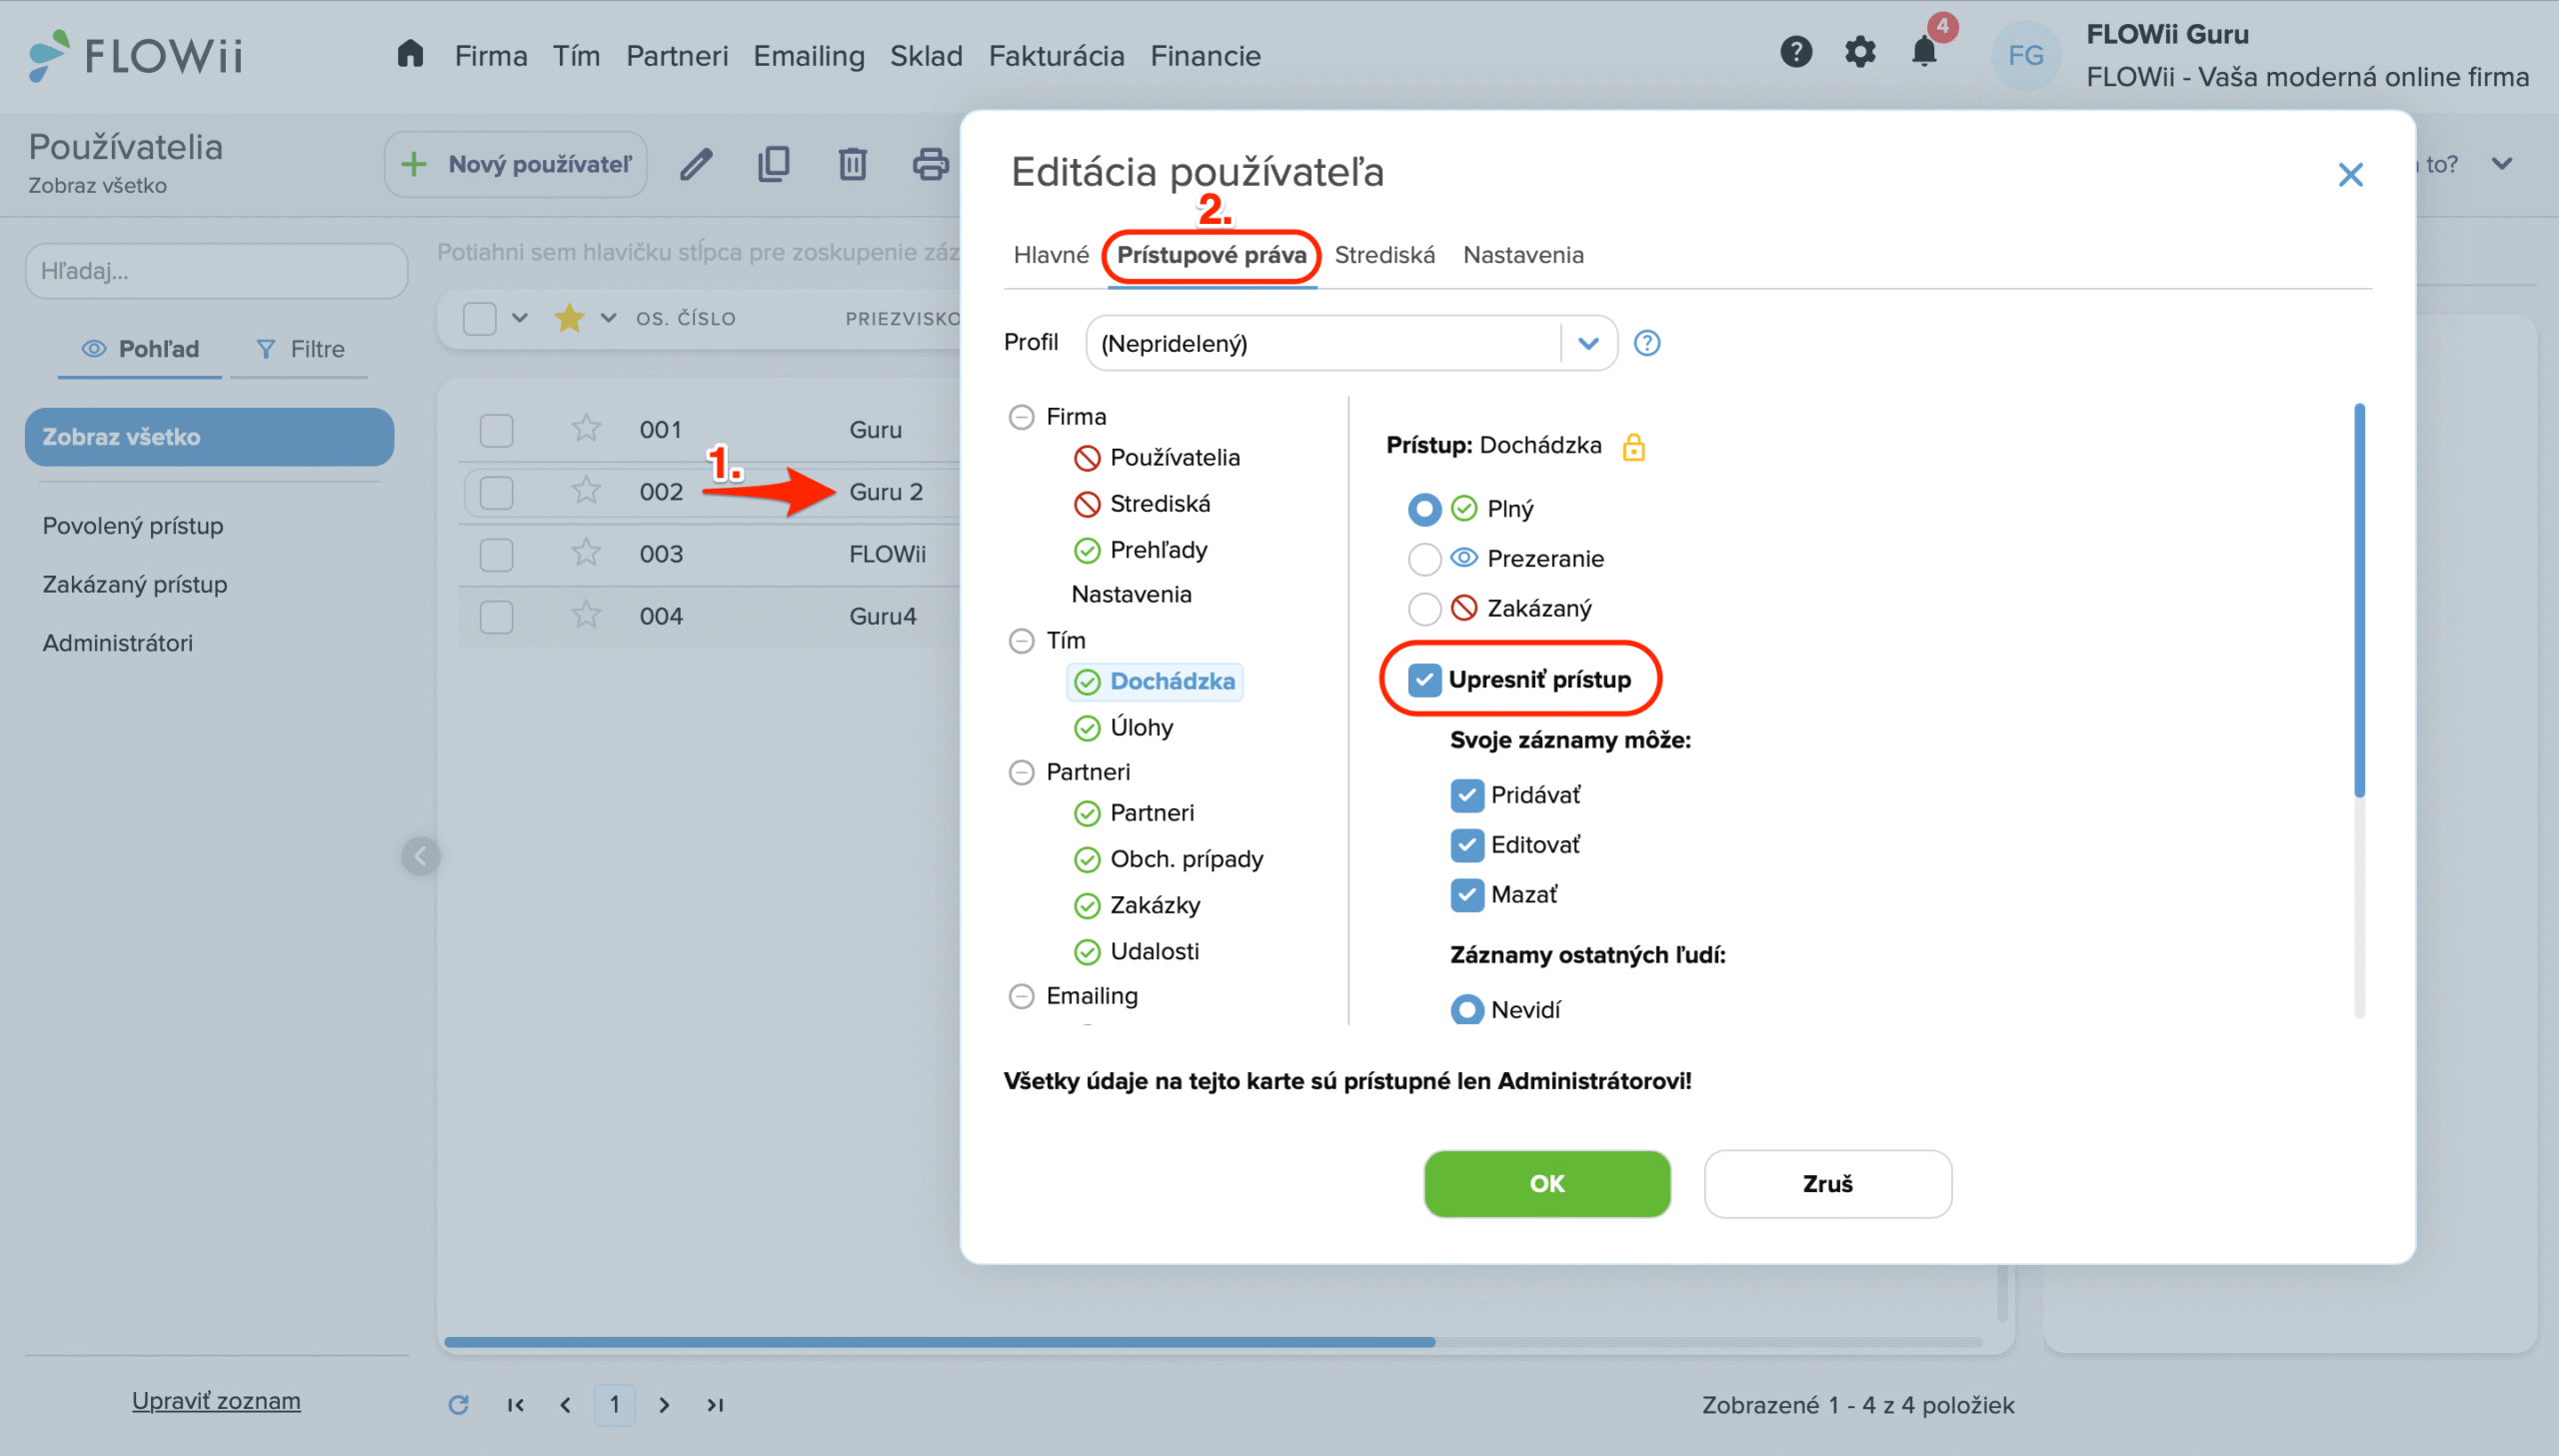
Task: Click the Upraviť zoznam link
Action: (x=216, y=1401)
